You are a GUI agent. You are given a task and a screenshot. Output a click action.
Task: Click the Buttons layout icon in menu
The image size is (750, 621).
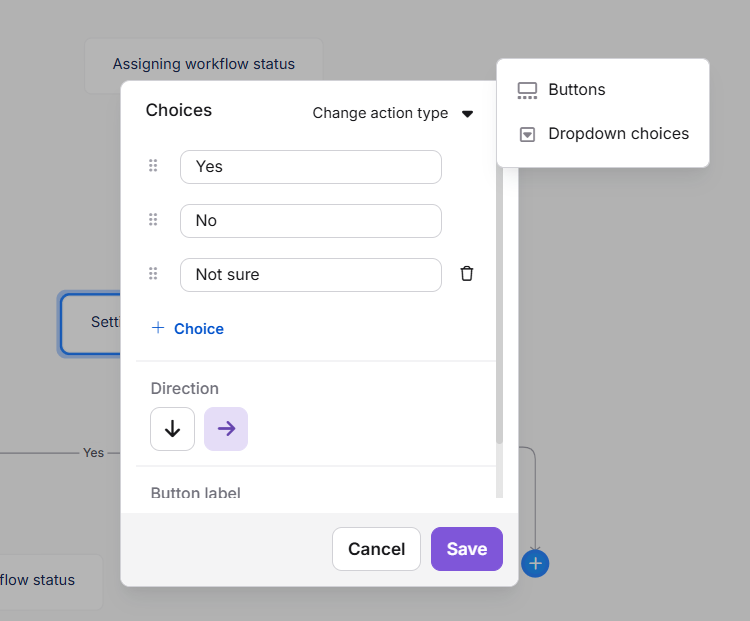(x=527, y=90)
